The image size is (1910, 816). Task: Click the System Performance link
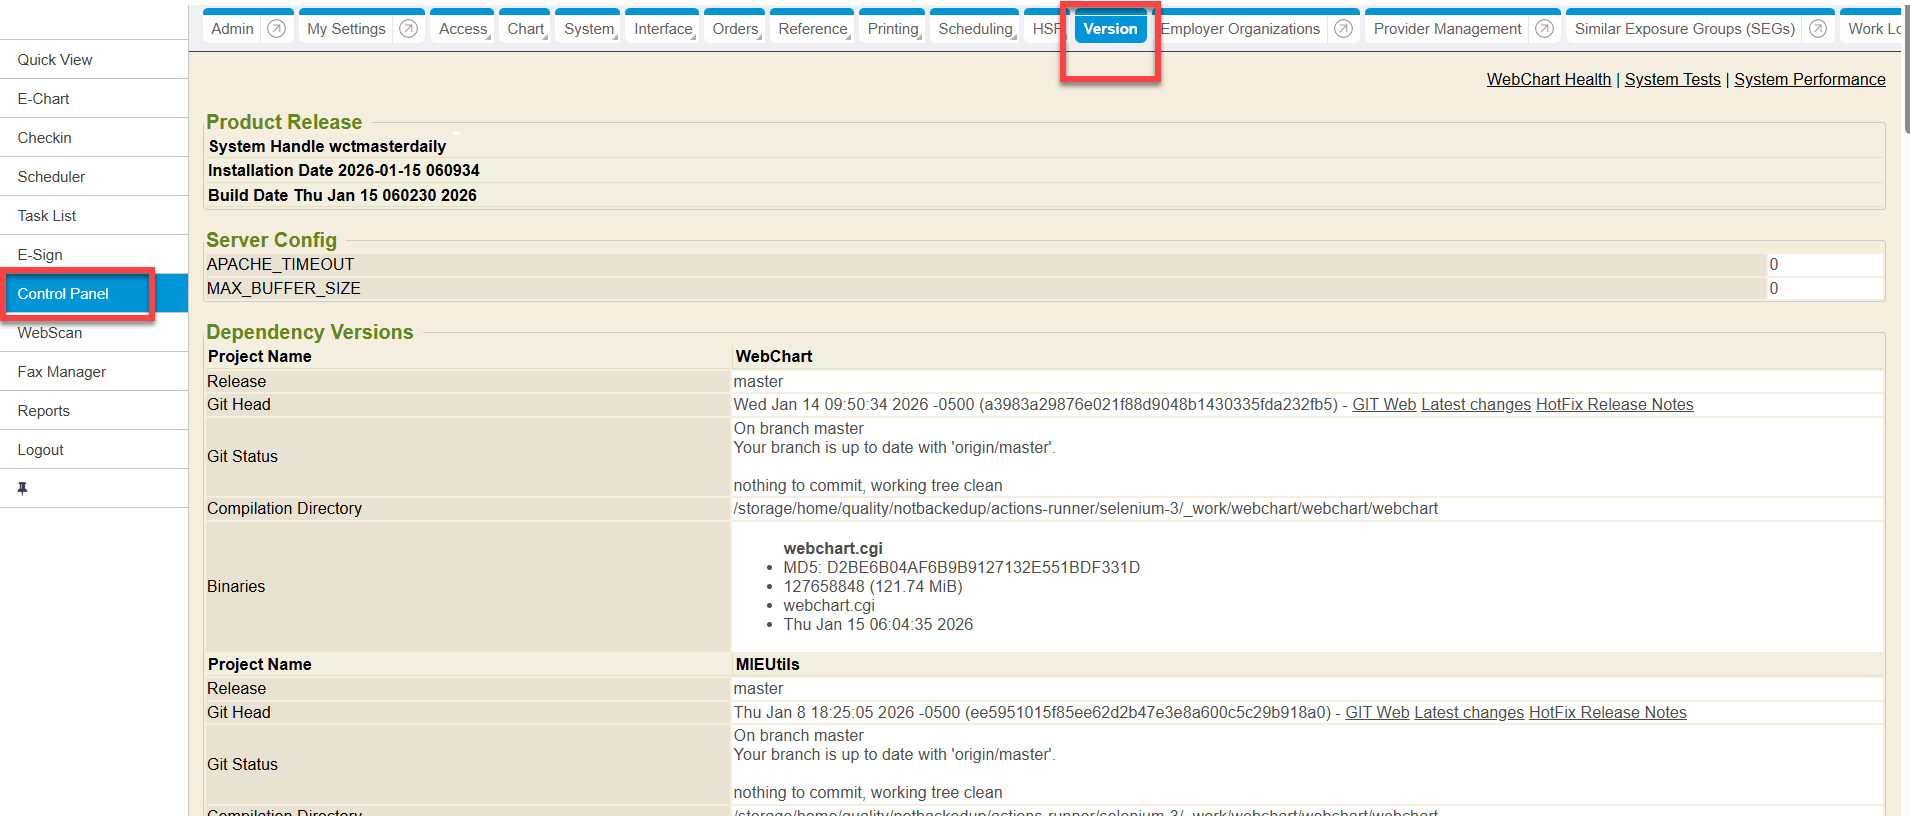pyautogui.click(x=1809, y=80)
